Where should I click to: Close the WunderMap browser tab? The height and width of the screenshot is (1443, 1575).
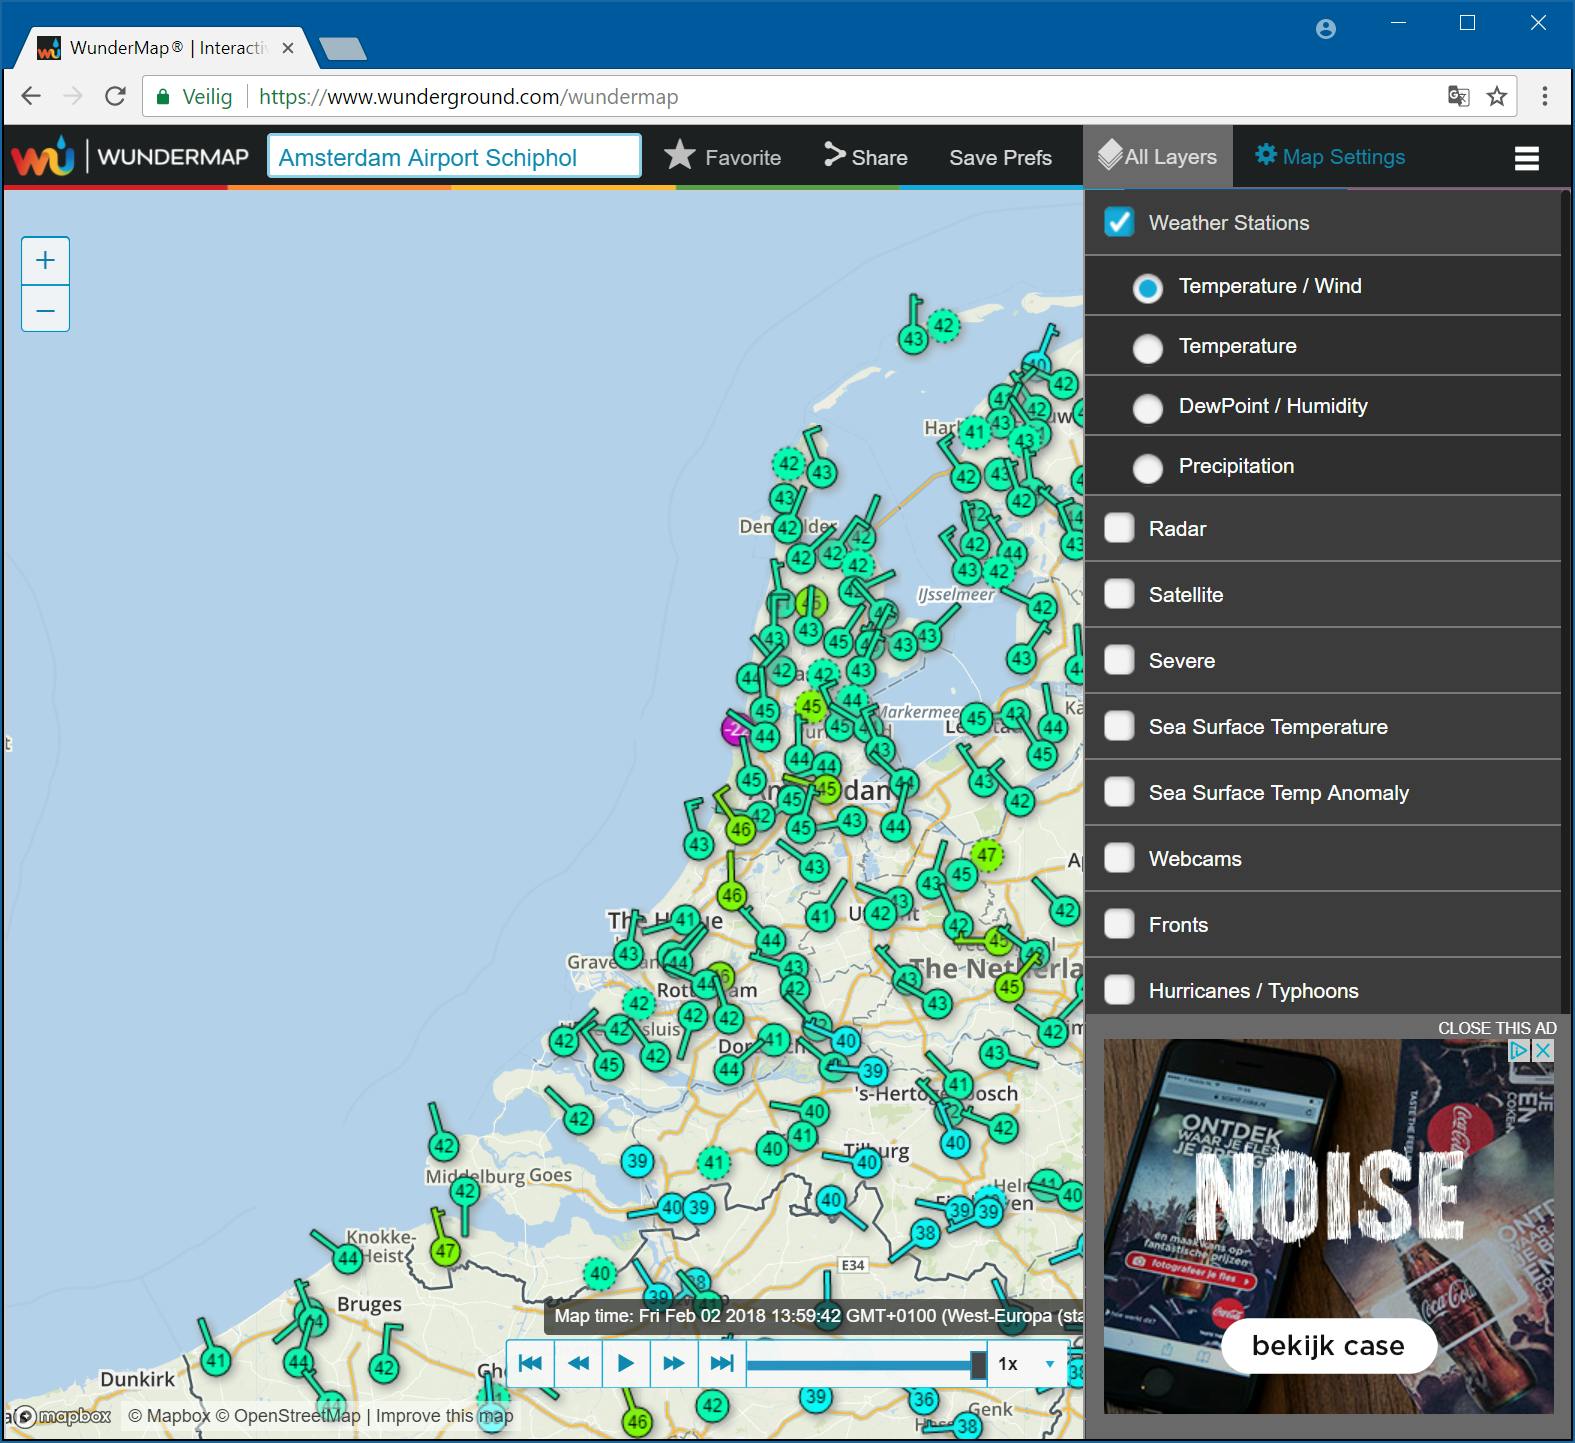(x=288, y=48)
